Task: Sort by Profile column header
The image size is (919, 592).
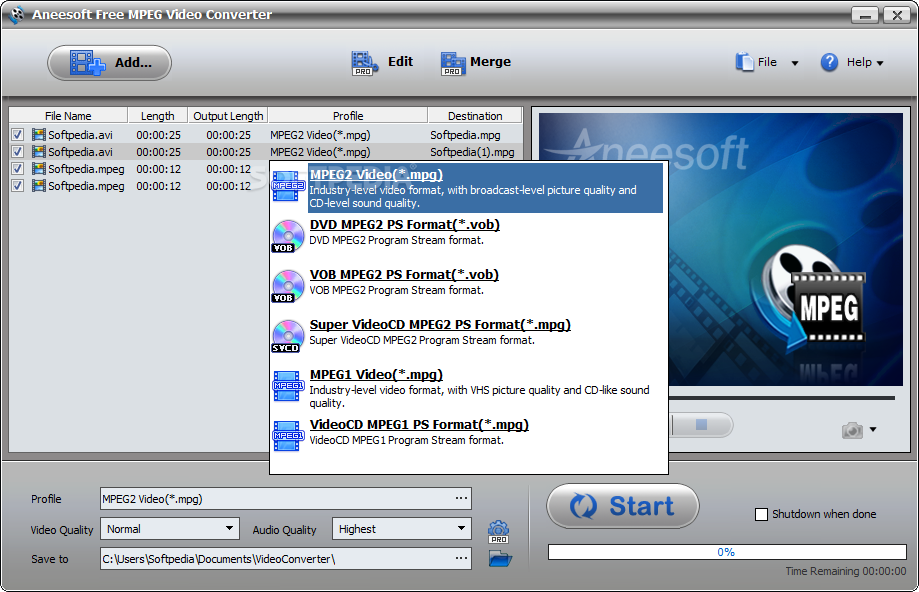Action: [348, 115]
